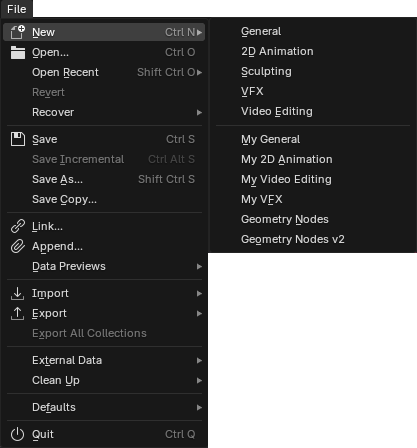Expand the External Data submenu arrow
417x448 pixels.
(199, 360)
